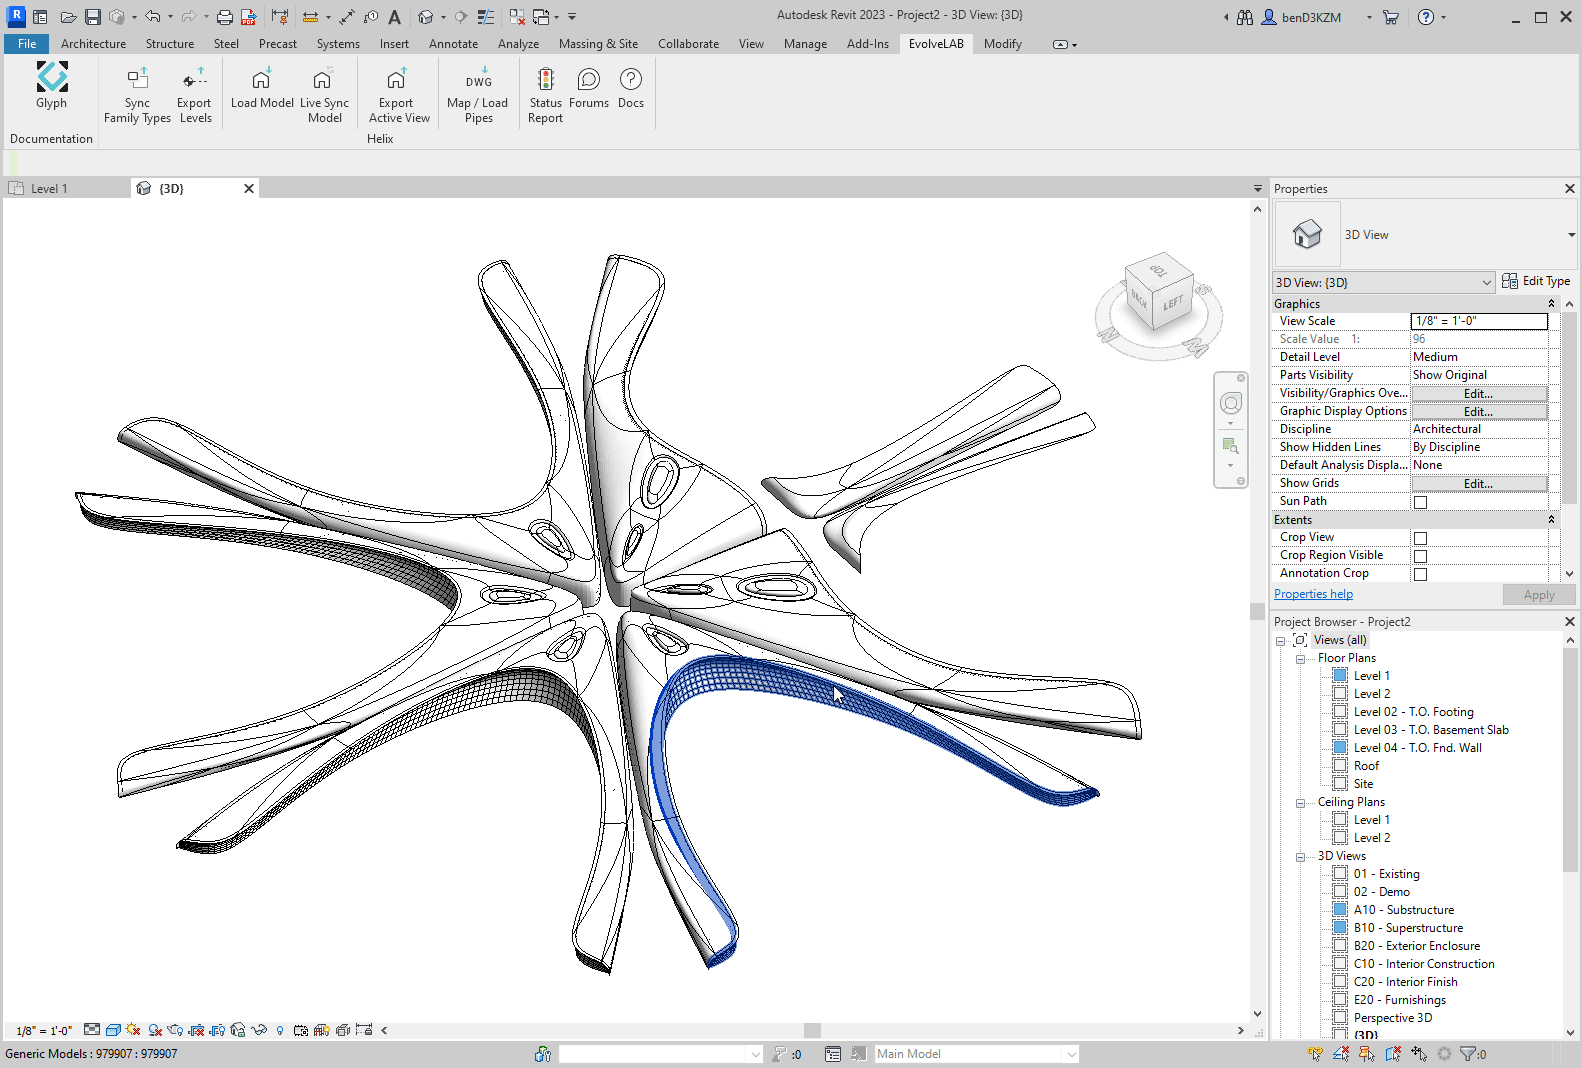Collapse the Ceiling Plans tree node
The height and width of the screenshot is (1068, 1582).
(x=1300, y=803)
